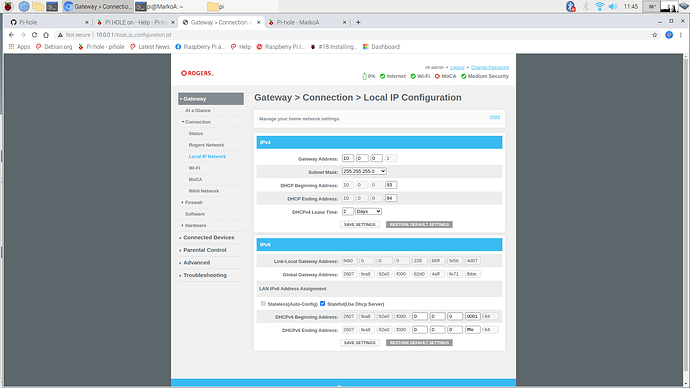Collapse the Gateway sidebar section
690x388 pixels.
pos(211,99)
